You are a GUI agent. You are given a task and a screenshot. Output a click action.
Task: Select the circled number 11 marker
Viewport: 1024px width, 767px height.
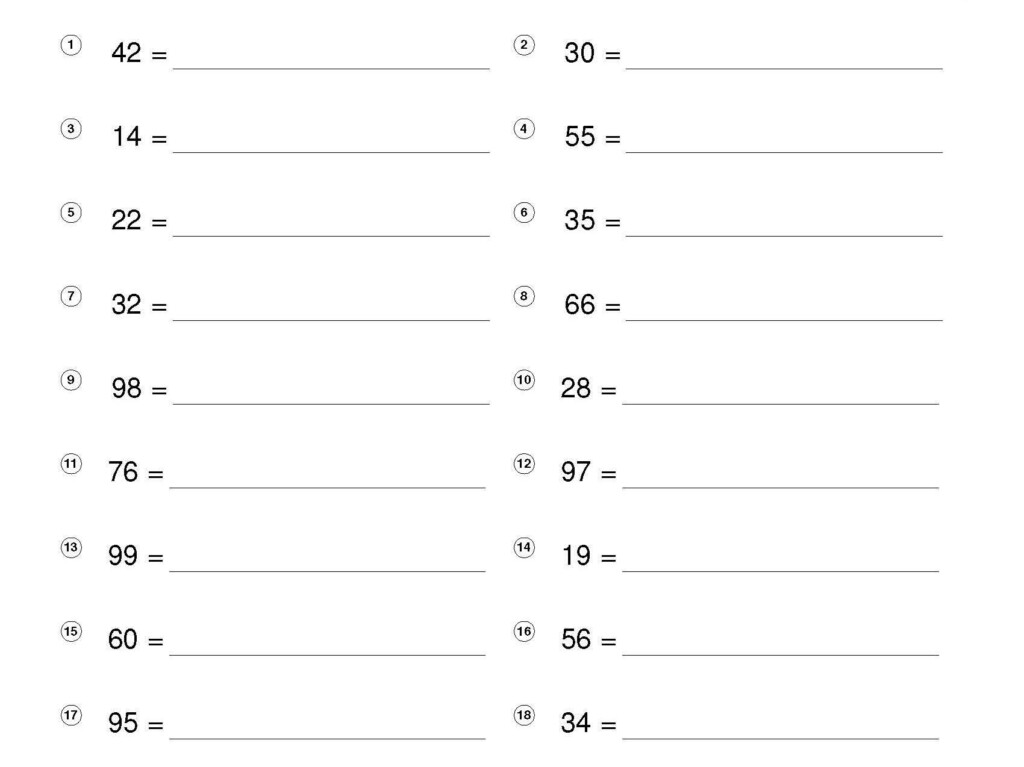tap(71, 464)
